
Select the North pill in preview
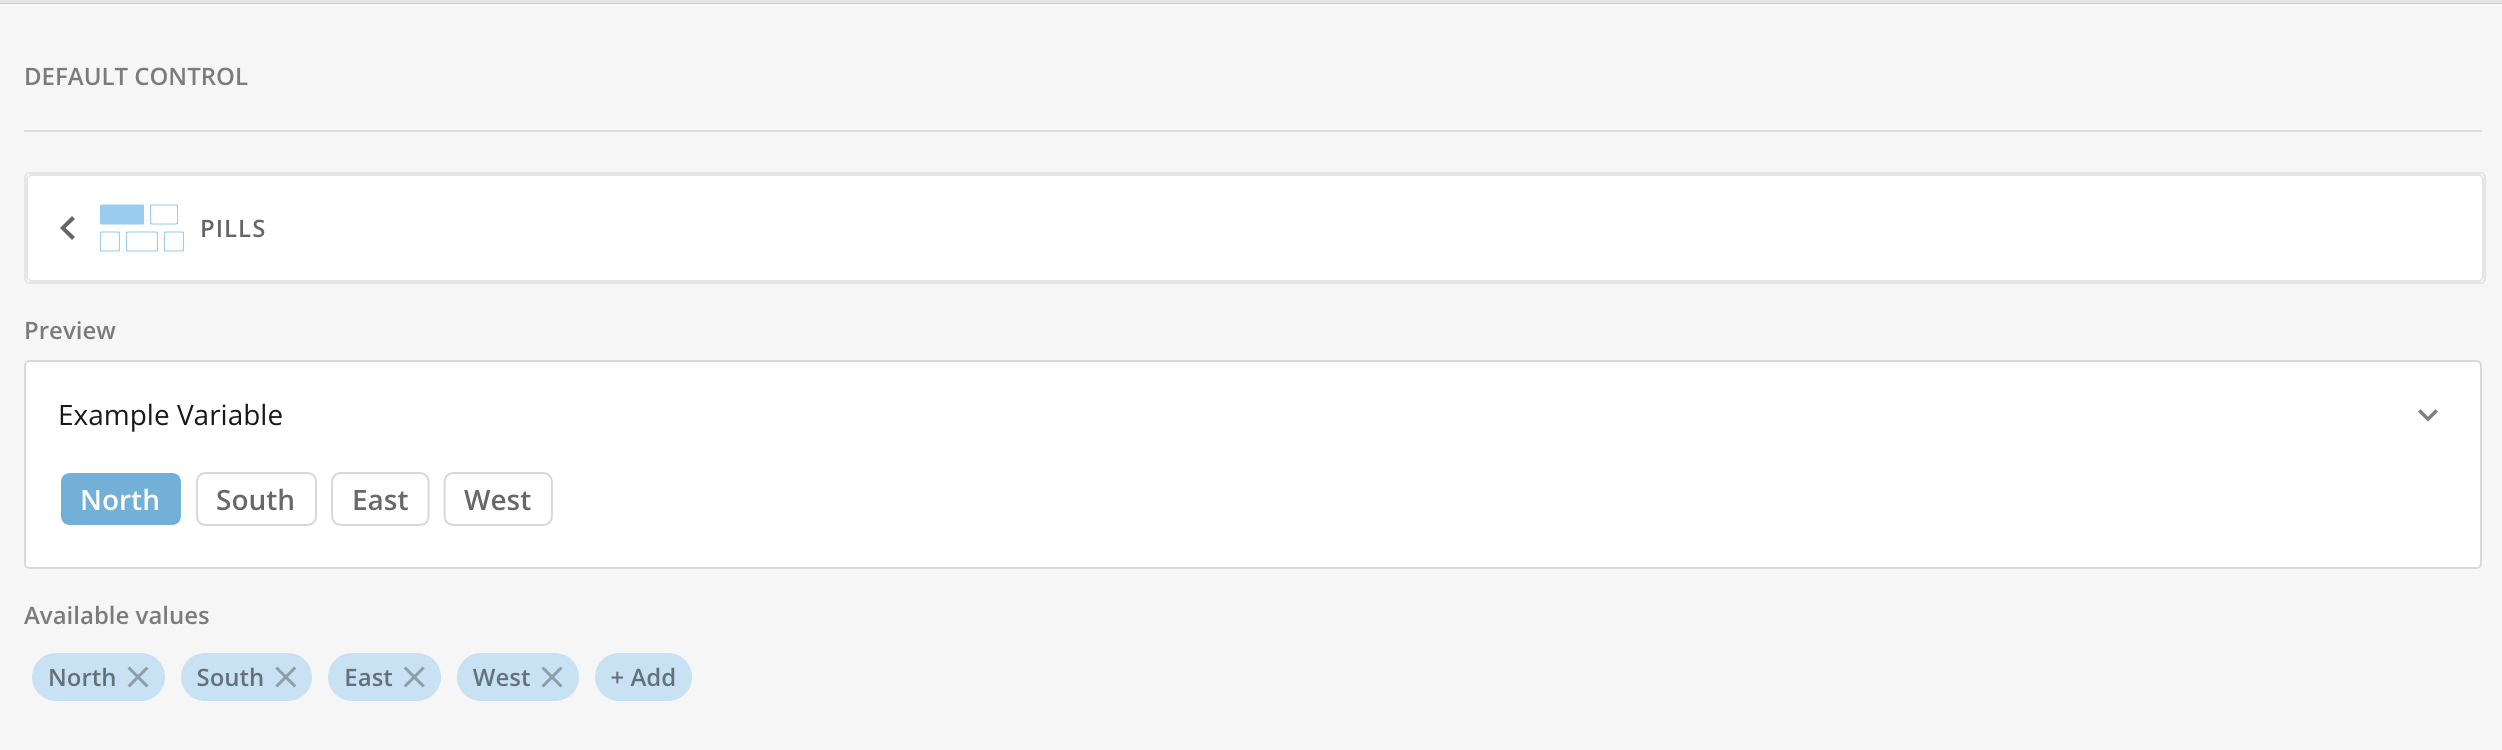120,500
